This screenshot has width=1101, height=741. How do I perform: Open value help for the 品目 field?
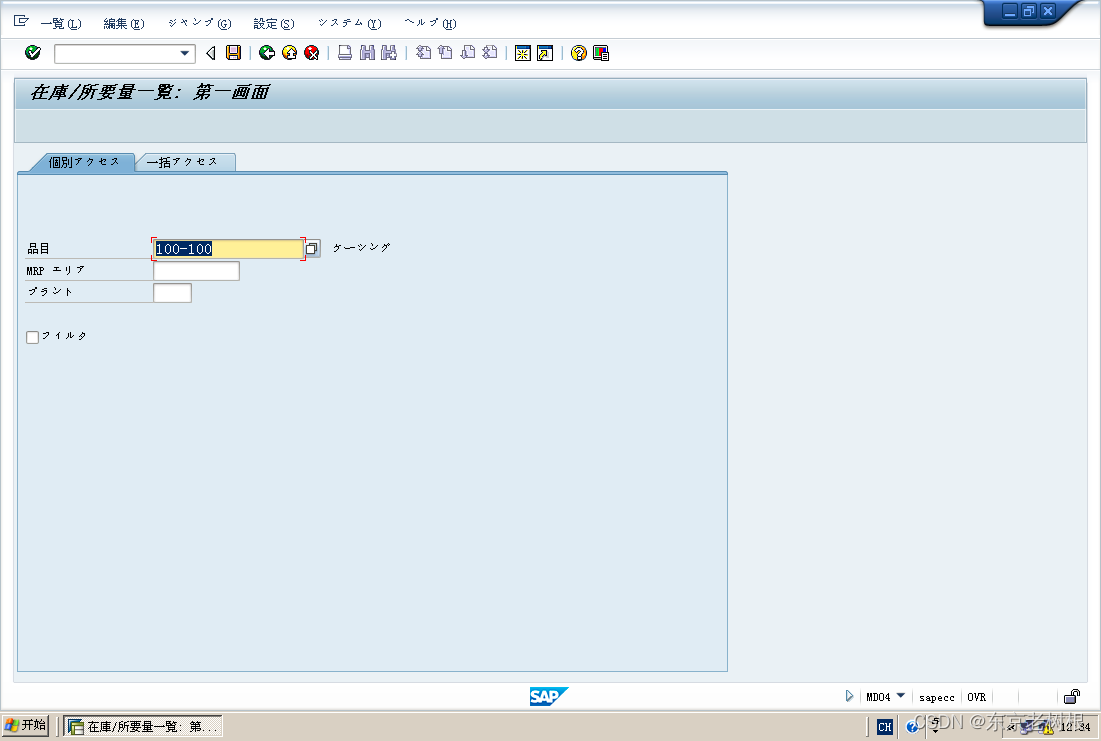tap(311, 248)
